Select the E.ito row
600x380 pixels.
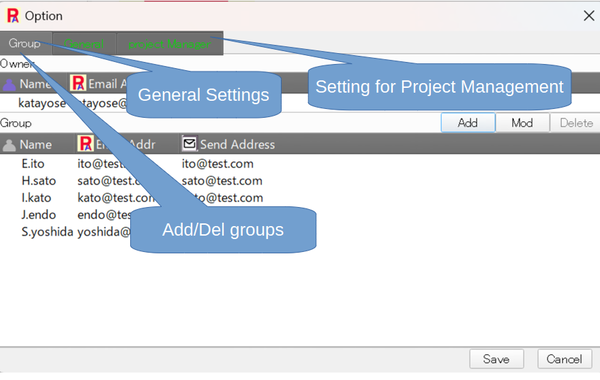300,164
